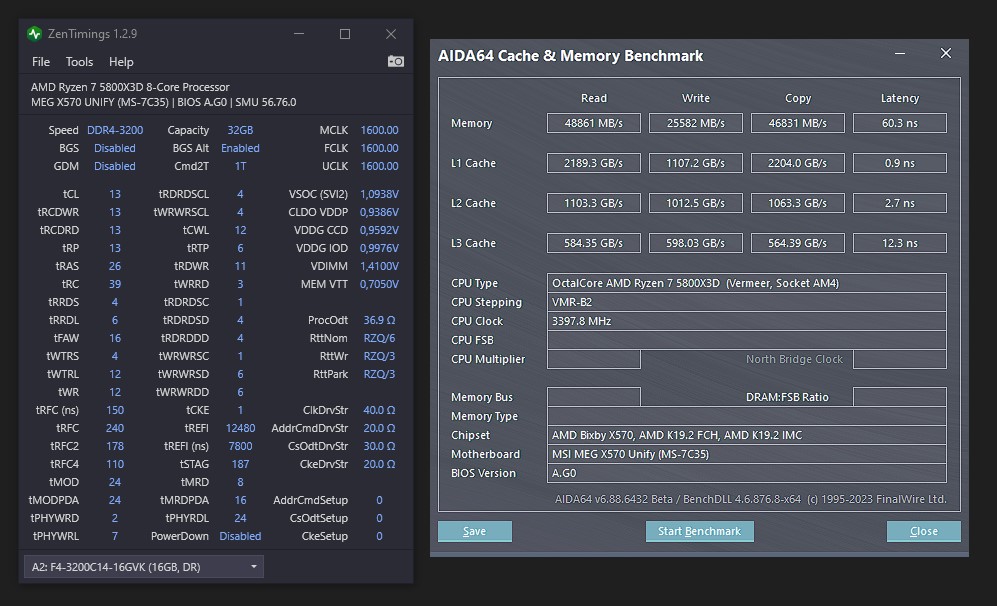Screen dimensions: 997x606
Task: Click the tRFC value 240
Action: click(114, 428)
